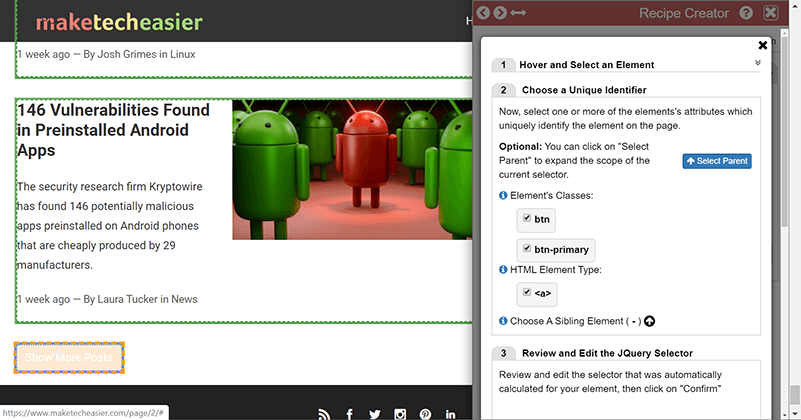Viewport: 801px width, 420px height.
Task: Click the Twitter icon in footer
Action: tap(375, 414)
